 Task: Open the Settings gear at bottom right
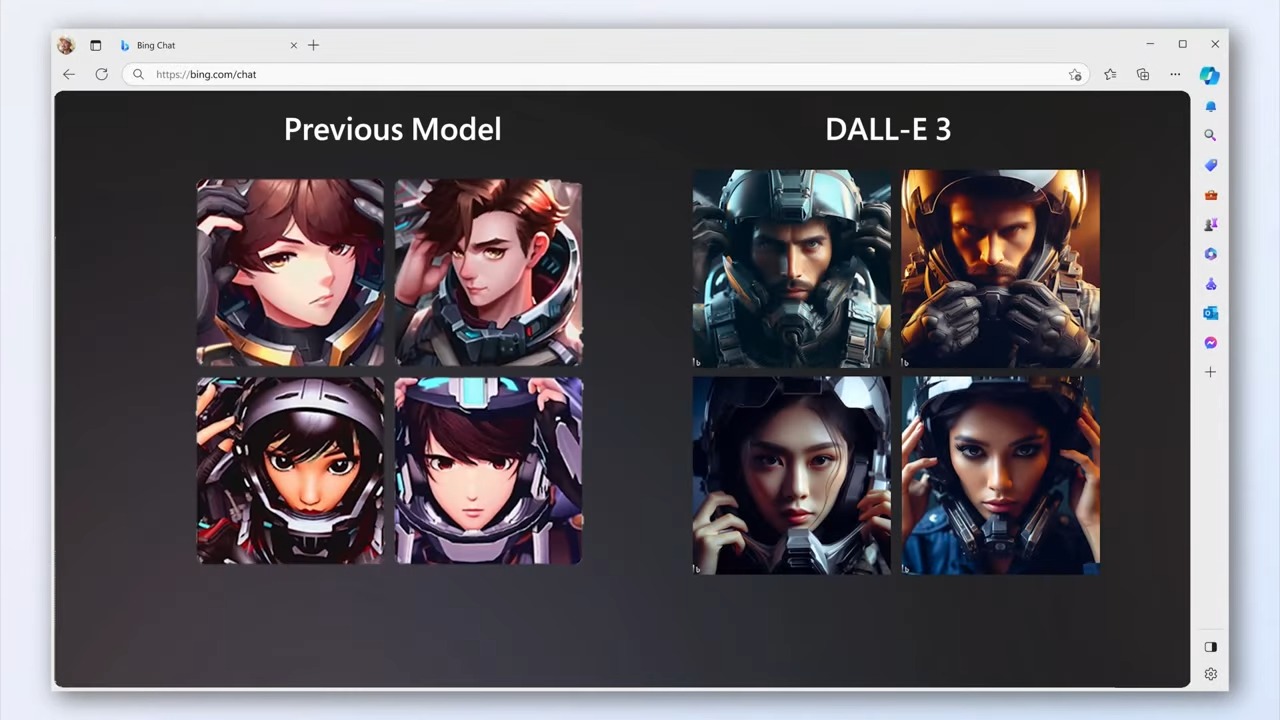click(1210, 674)
